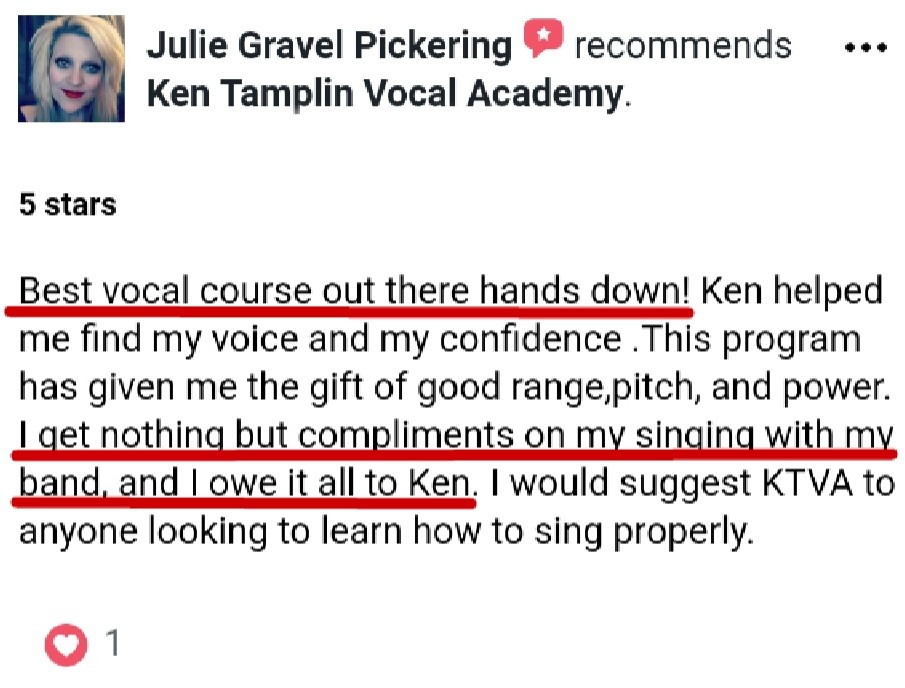Click the 5 stars rating label

pos(67,205)
